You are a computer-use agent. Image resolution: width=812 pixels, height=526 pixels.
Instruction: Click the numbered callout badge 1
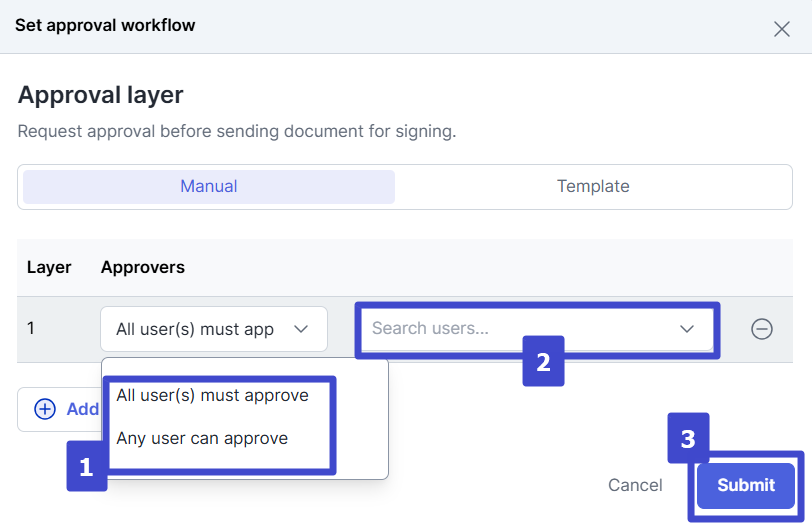[x=86, y=467]
